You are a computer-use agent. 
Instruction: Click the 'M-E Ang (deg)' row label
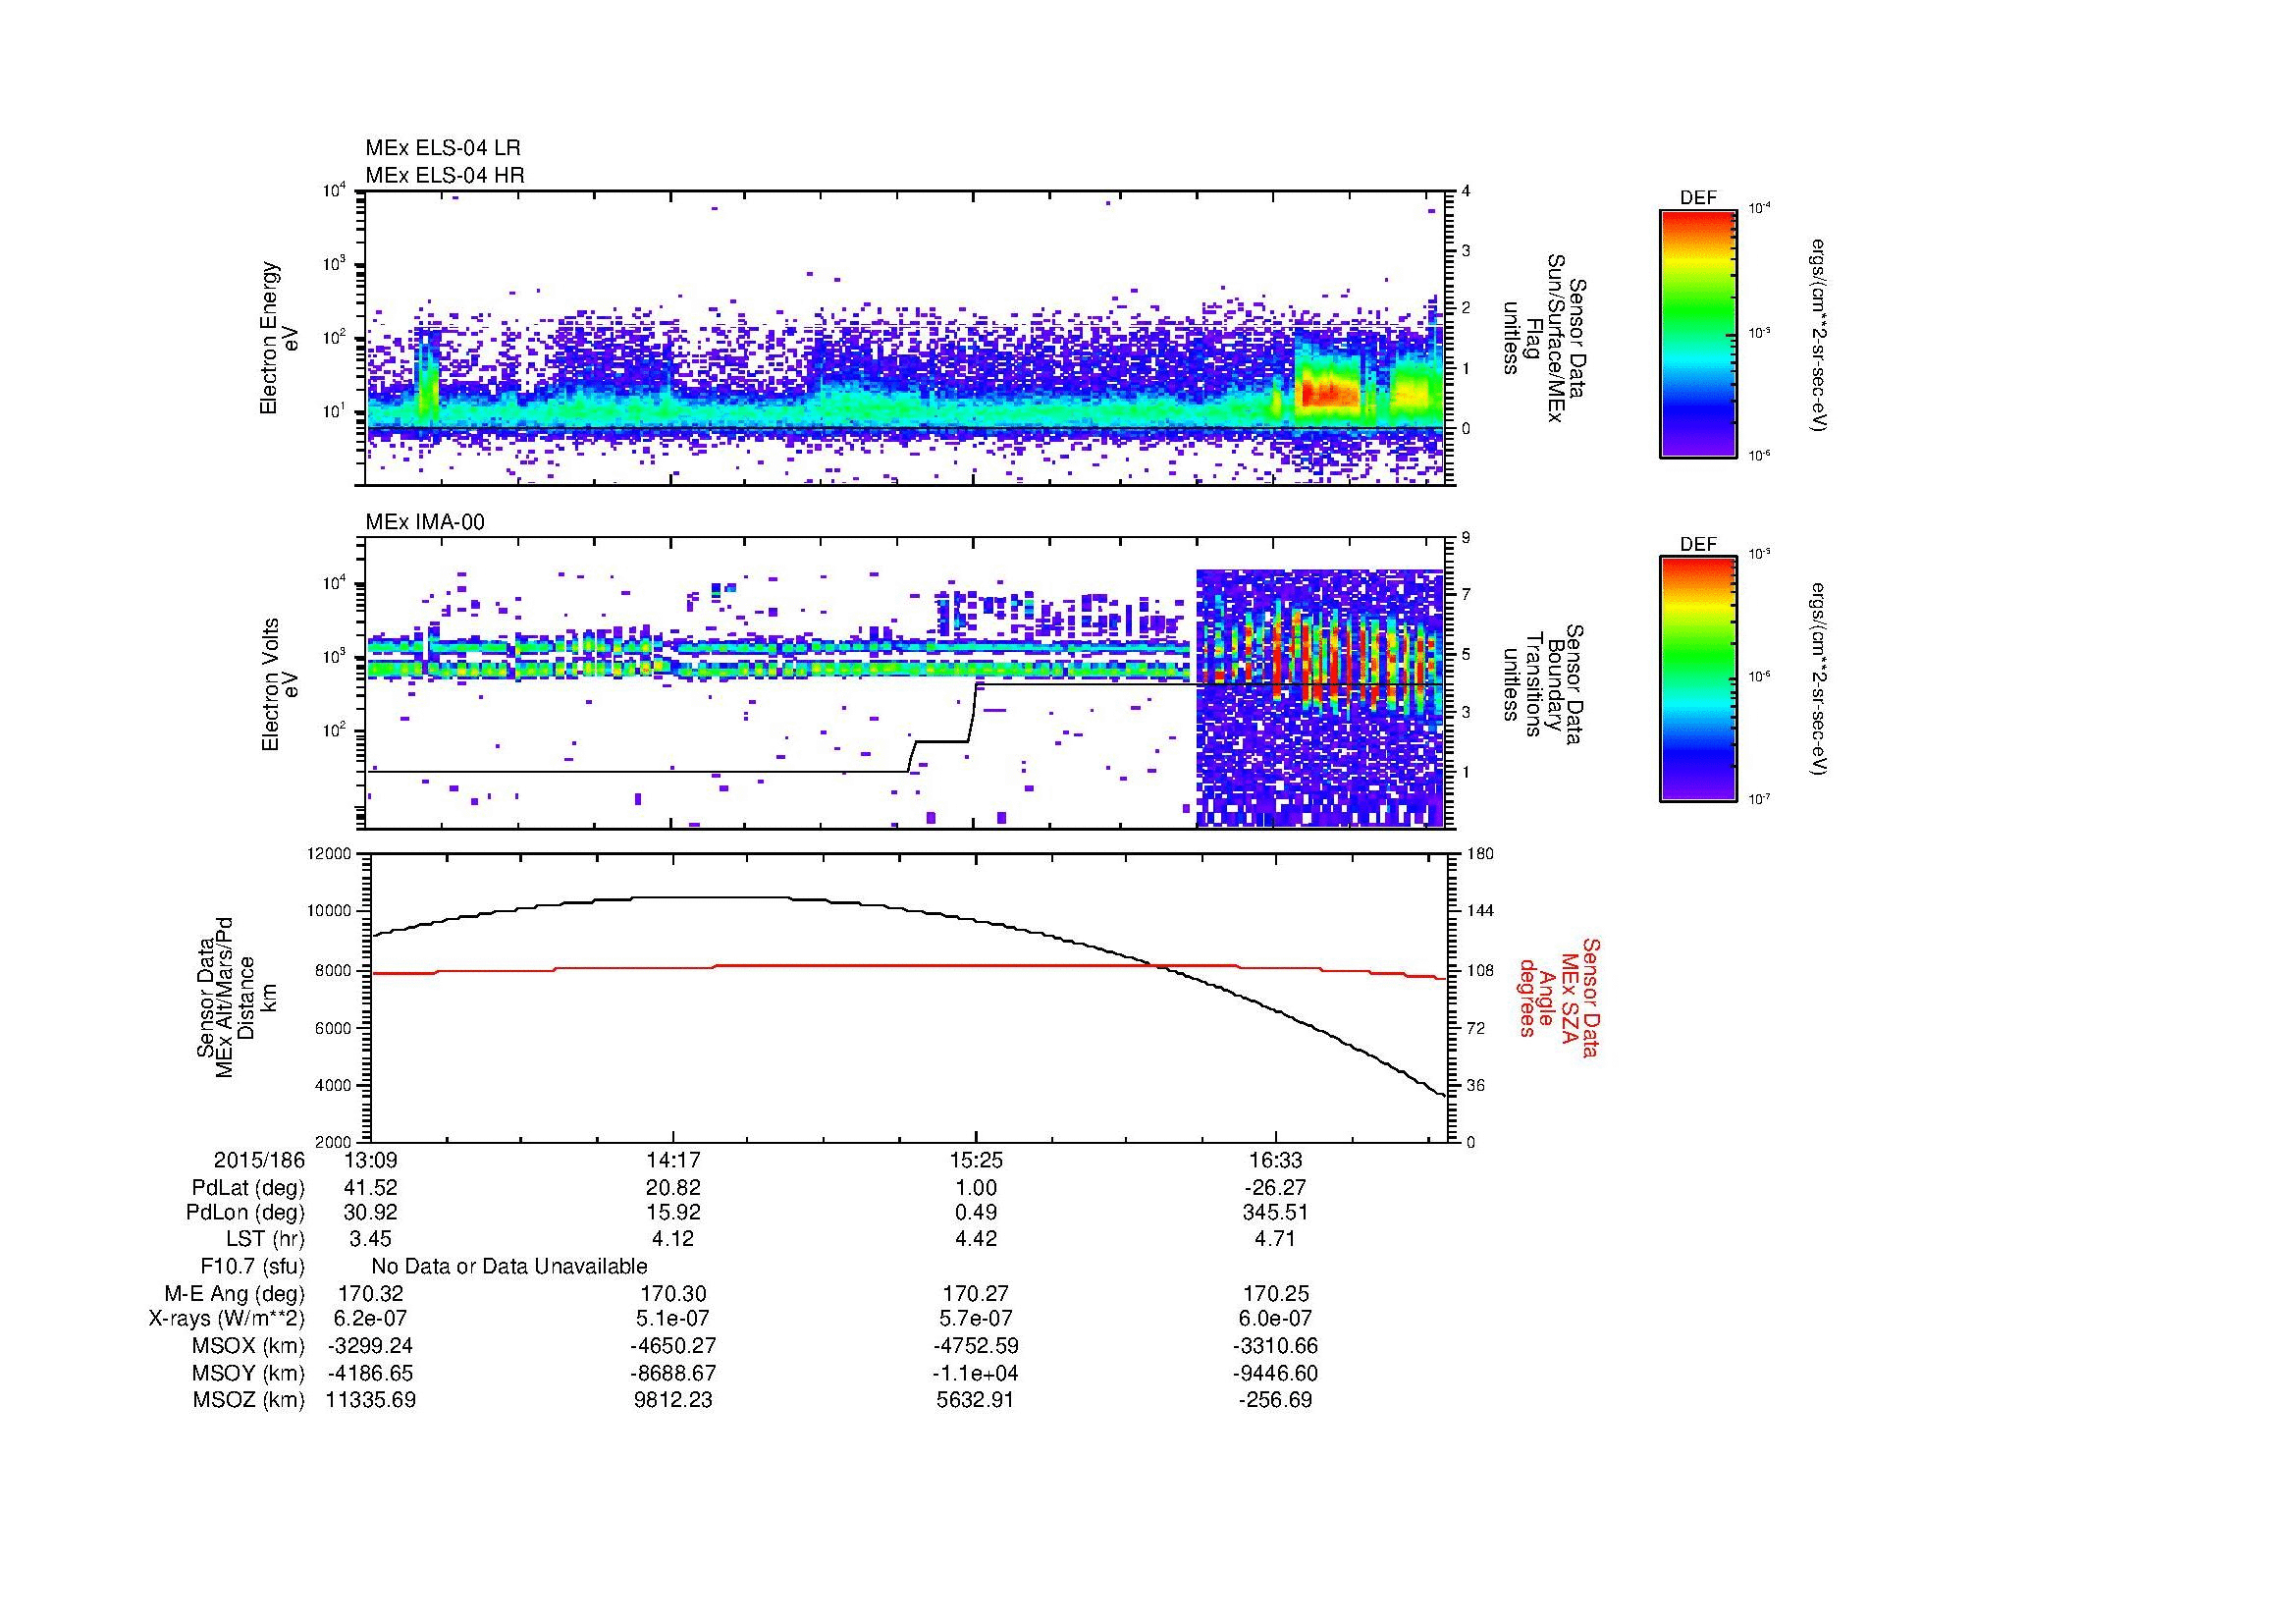235,1294
